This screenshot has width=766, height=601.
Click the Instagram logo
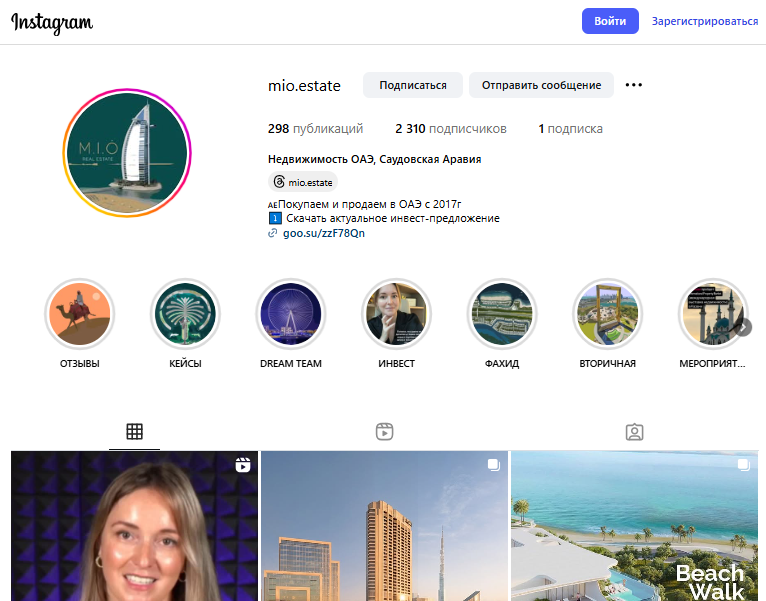click(x=52, y=22)
